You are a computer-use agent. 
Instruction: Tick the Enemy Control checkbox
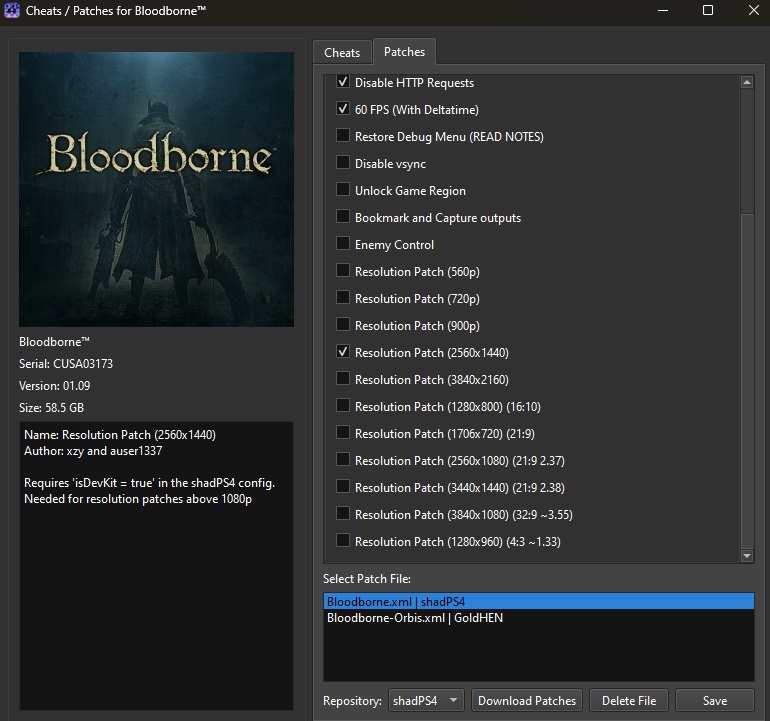pyautogui.click(x=343, y=244)
